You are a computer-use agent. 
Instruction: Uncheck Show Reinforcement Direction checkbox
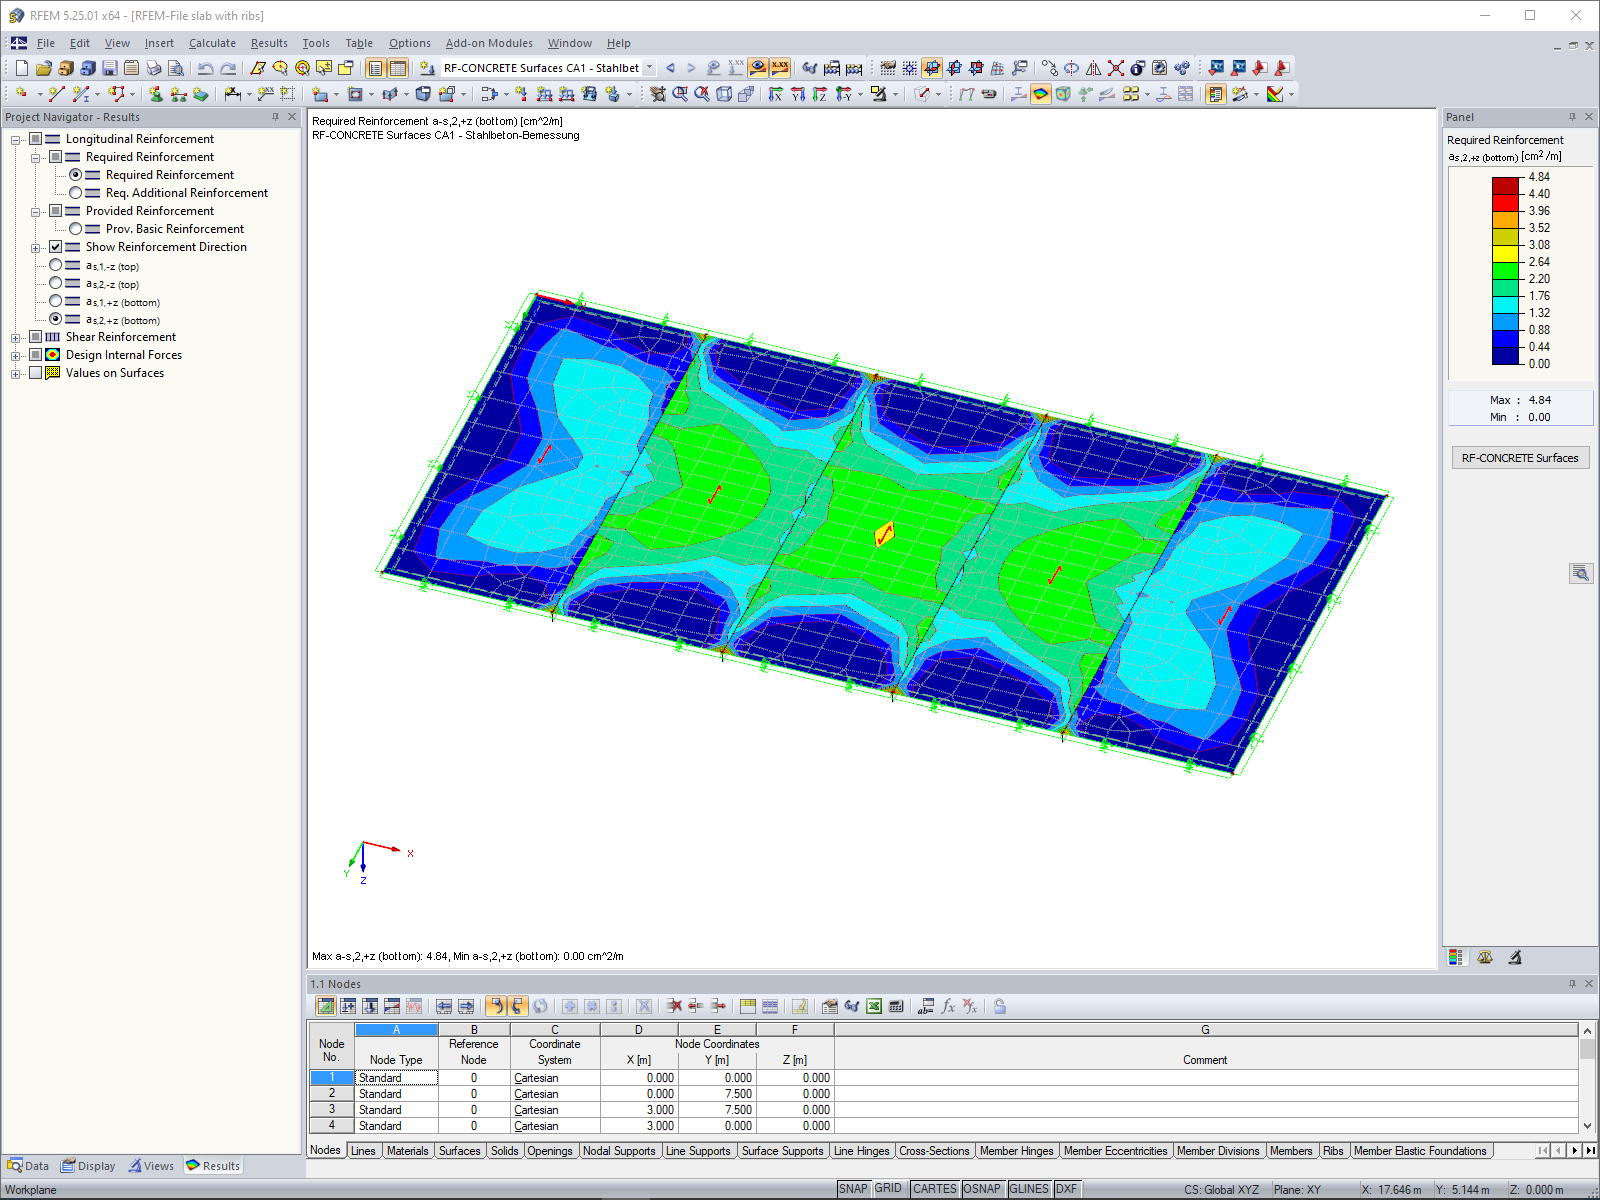[x=56, y=247]
